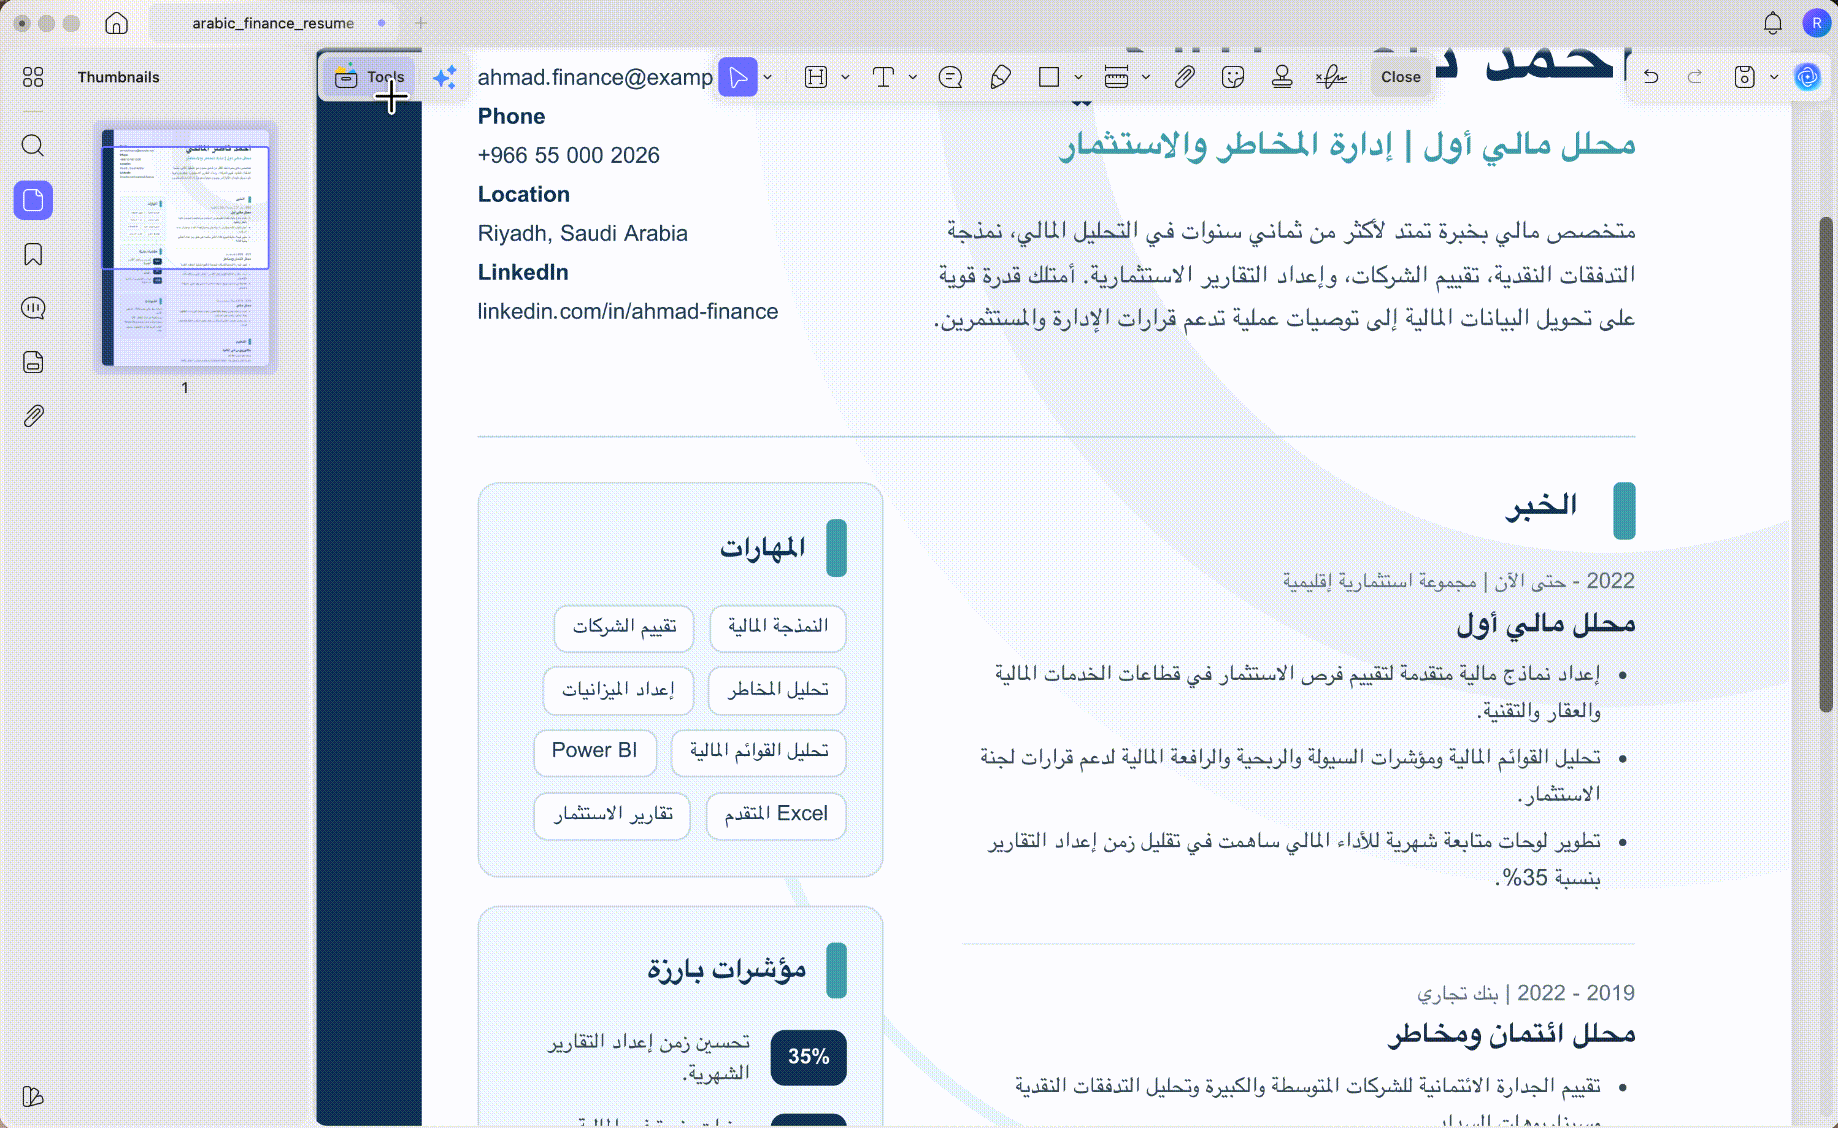This screenshot has height=1128, width=1838.
Task: Click the save document icon
Action: click(x=1744, y=77)
